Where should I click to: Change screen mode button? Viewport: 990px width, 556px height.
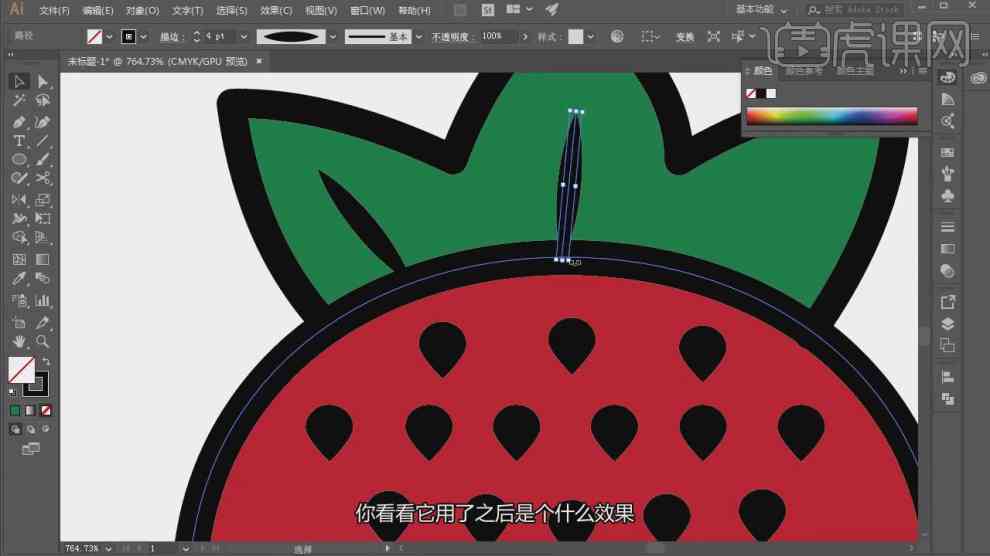30,449
